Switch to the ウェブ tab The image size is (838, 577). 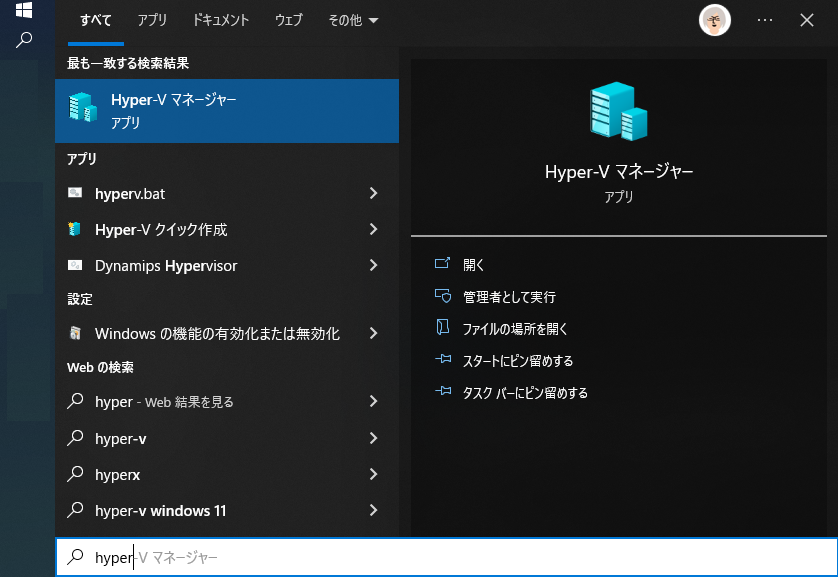pyautogui.click(x=289, y=20)
